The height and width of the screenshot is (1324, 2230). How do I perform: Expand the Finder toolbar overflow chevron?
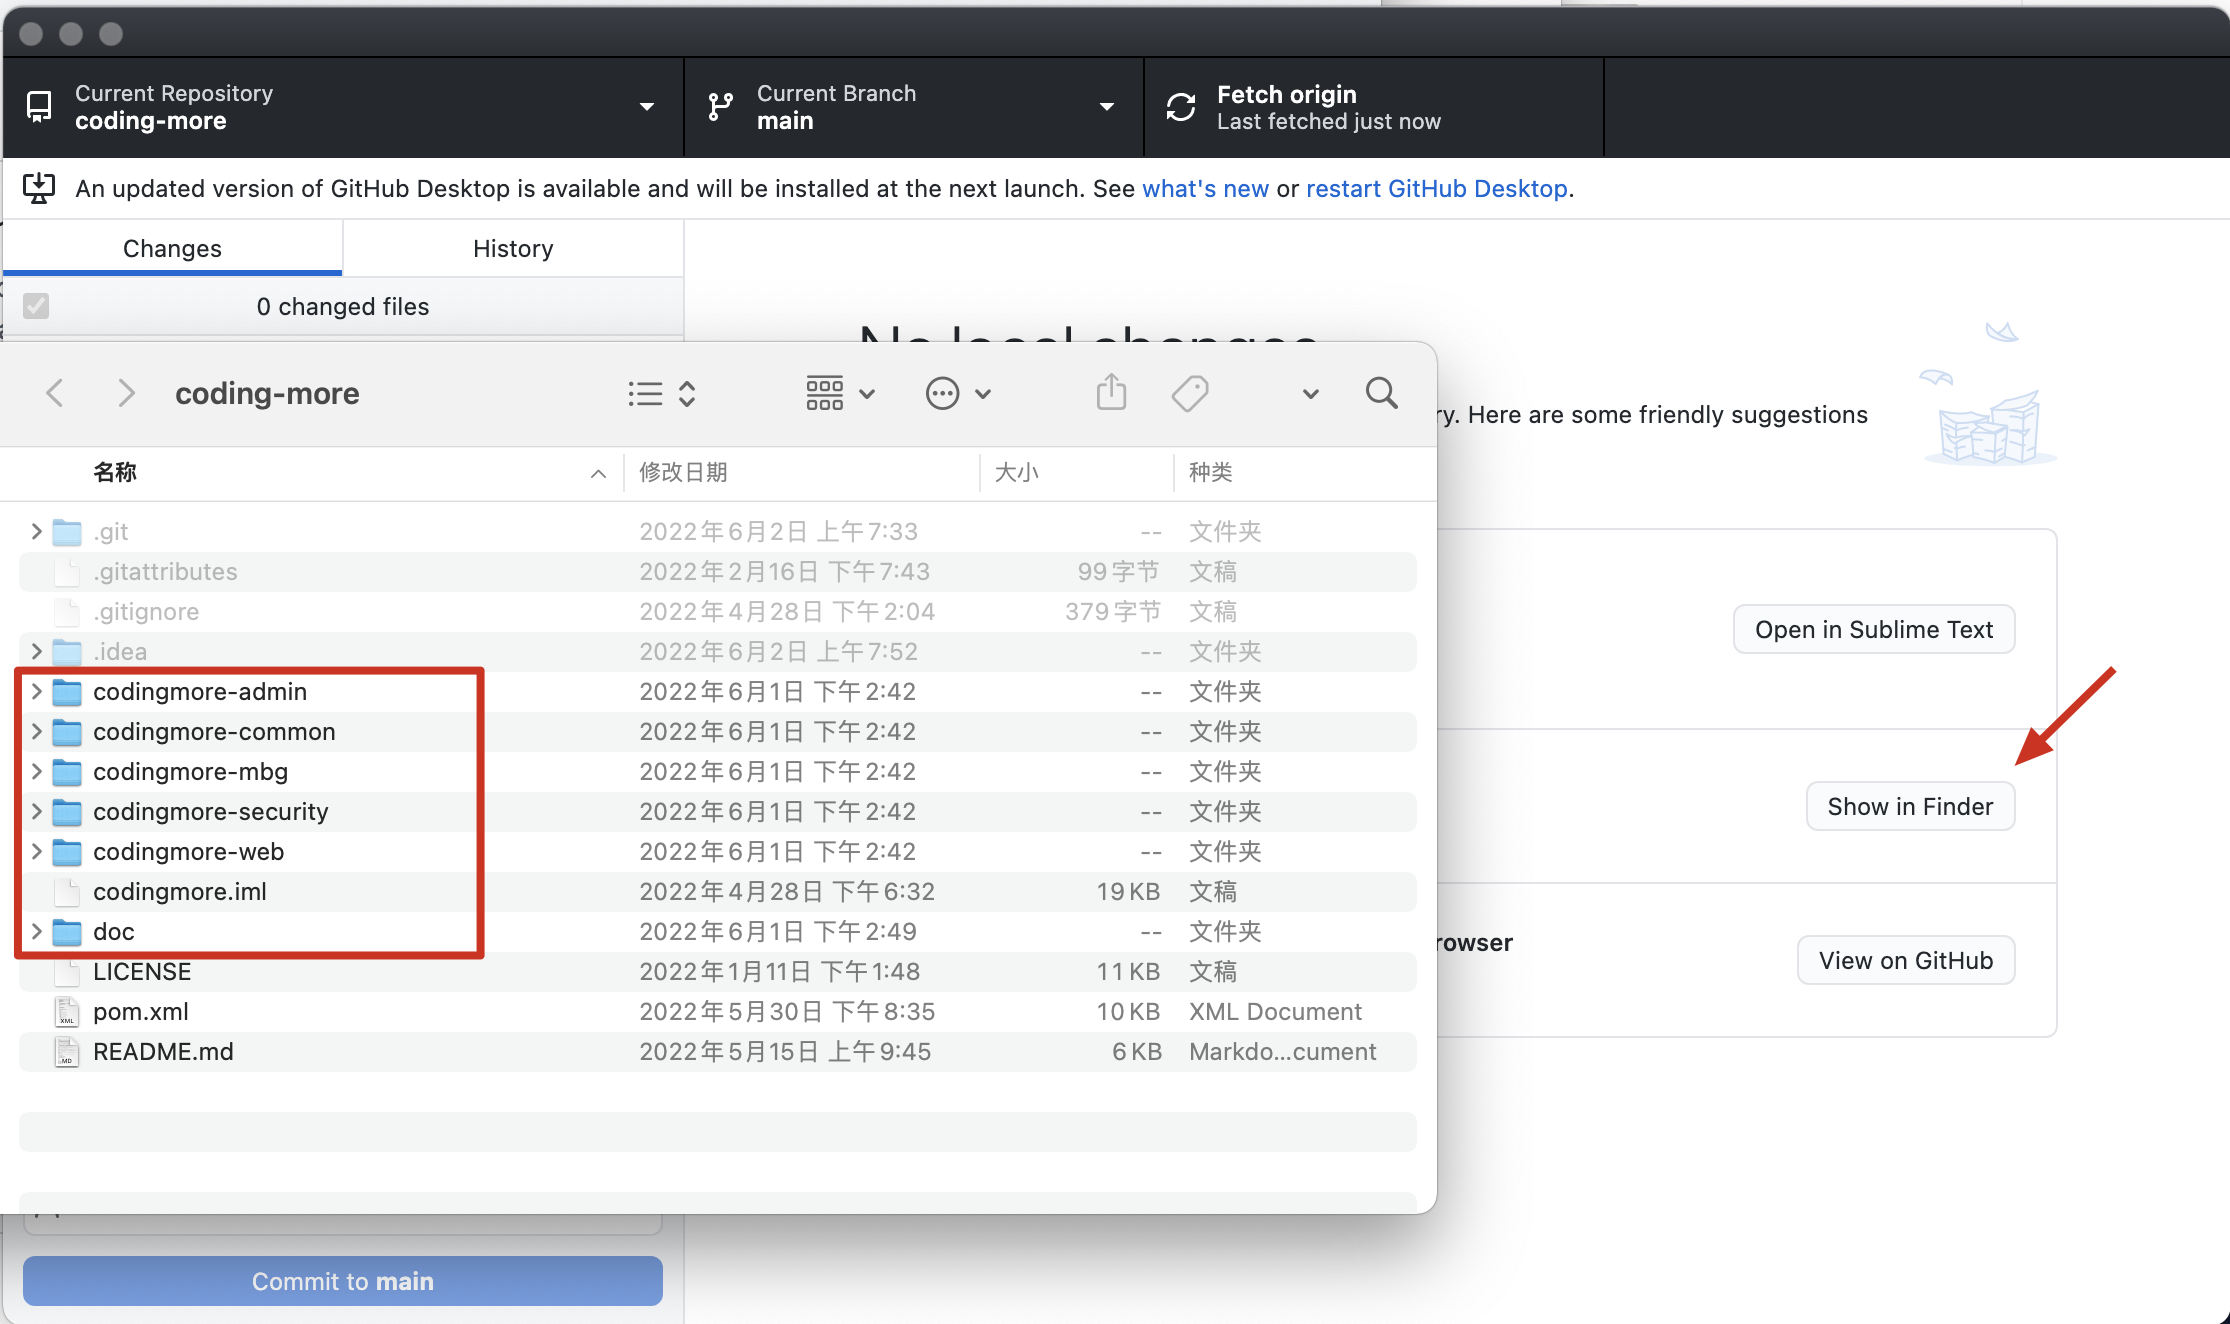click(x=1310, y=393)
